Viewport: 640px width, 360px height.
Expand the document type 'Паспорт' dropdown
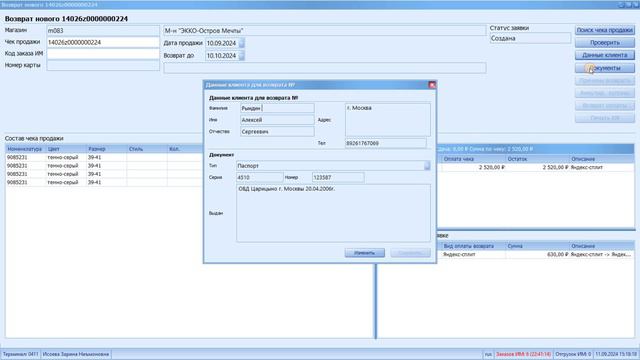[x=427, y=166]
